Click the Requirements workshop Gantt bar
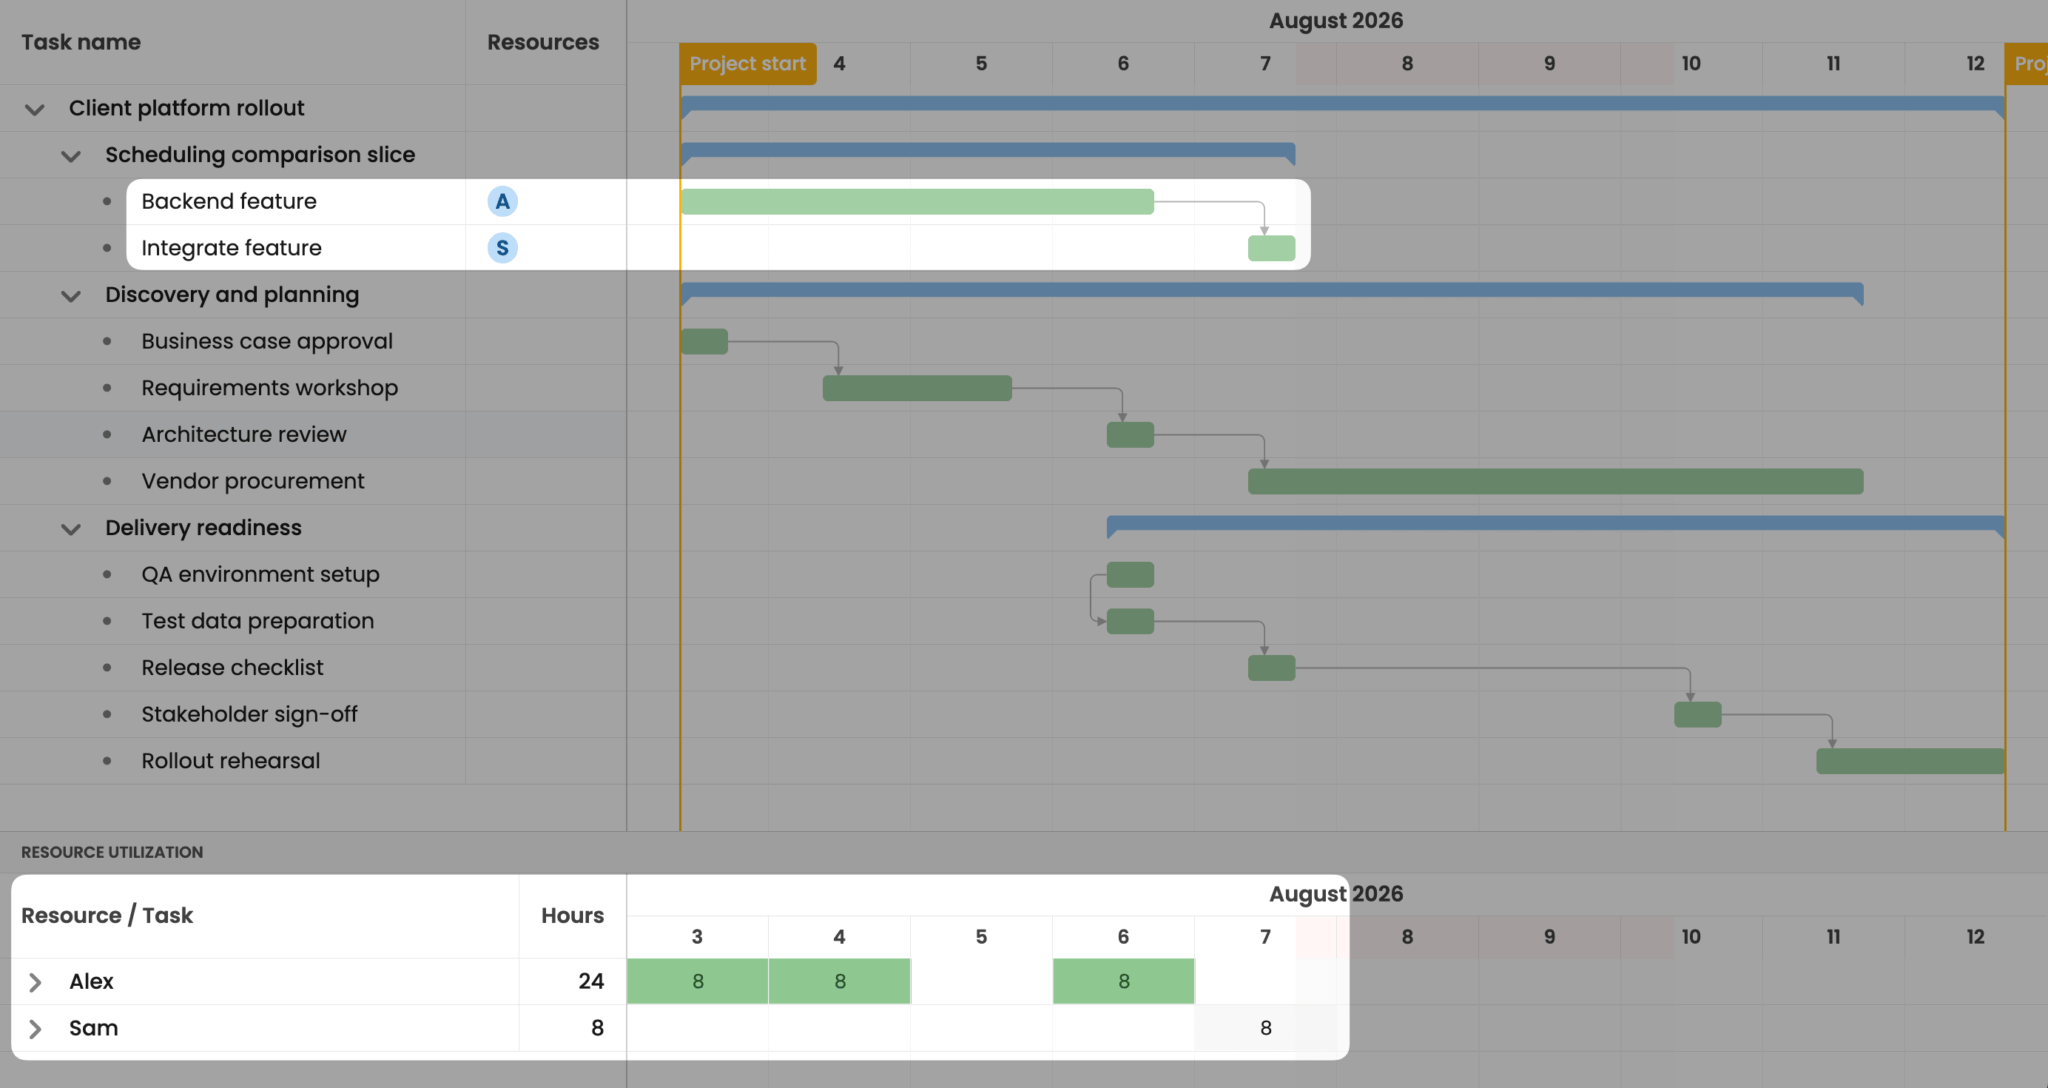The width and height of the screenshot is (2048, 1088). tap(917, 388)
